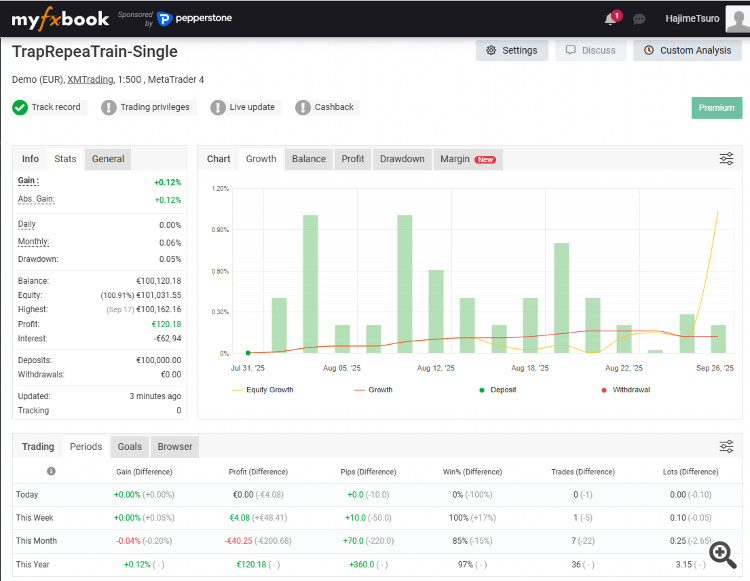The height and width of the screenshot is (581, 750).
Task: Click the Pips (Difference) column header
Action: [368, 472]
